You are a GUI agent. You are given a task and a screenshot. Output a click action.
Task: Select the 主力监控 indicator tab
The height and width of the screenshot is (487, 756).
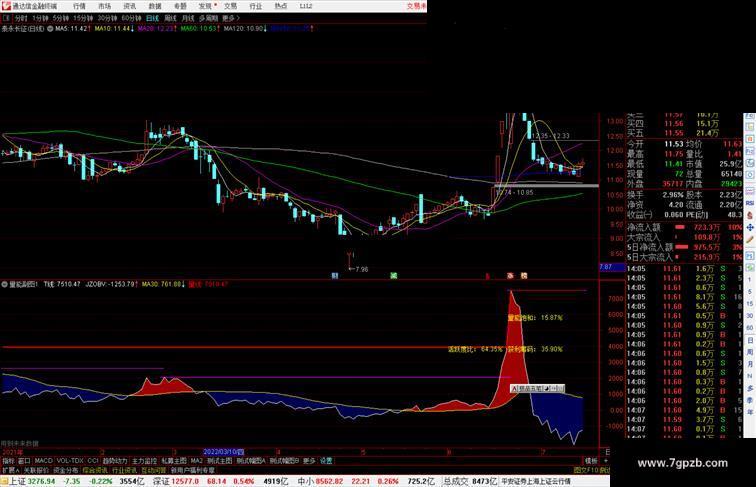tap(144, 461)
